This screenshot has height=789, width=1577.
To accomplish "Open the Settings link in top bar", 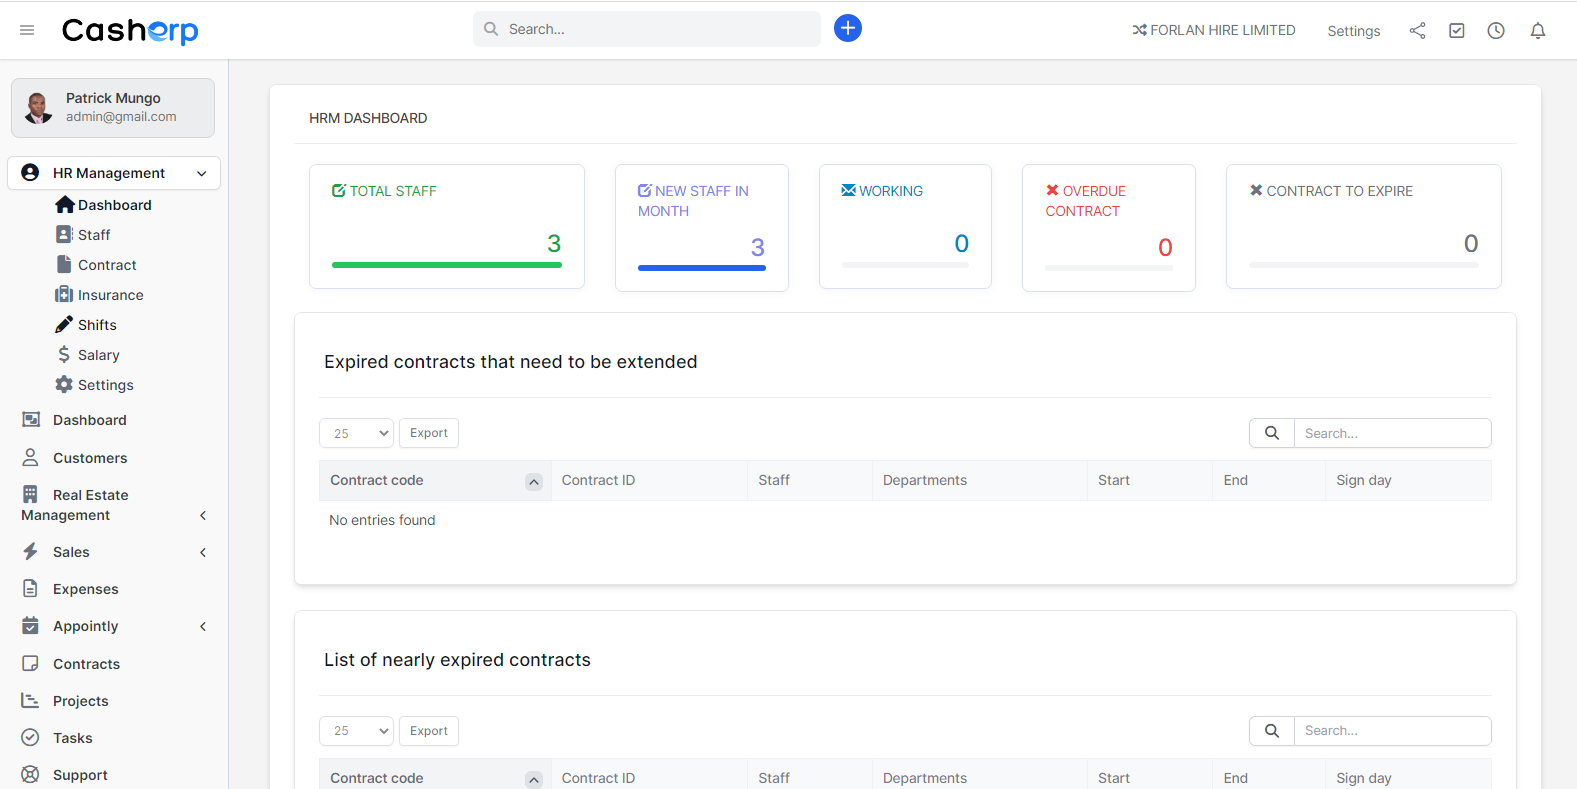I will coord(1353,31).
